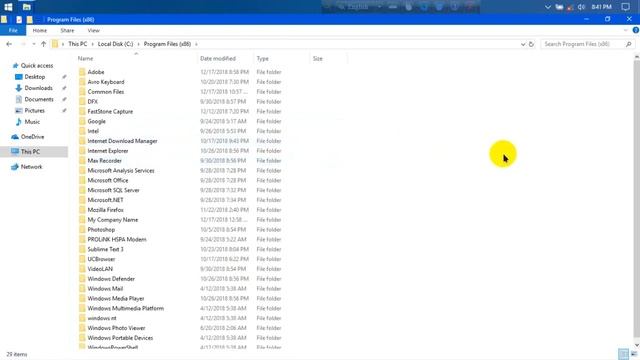
Task: Select the Microsoft Analysis Services folder
Action: click(x=121, y=171)
